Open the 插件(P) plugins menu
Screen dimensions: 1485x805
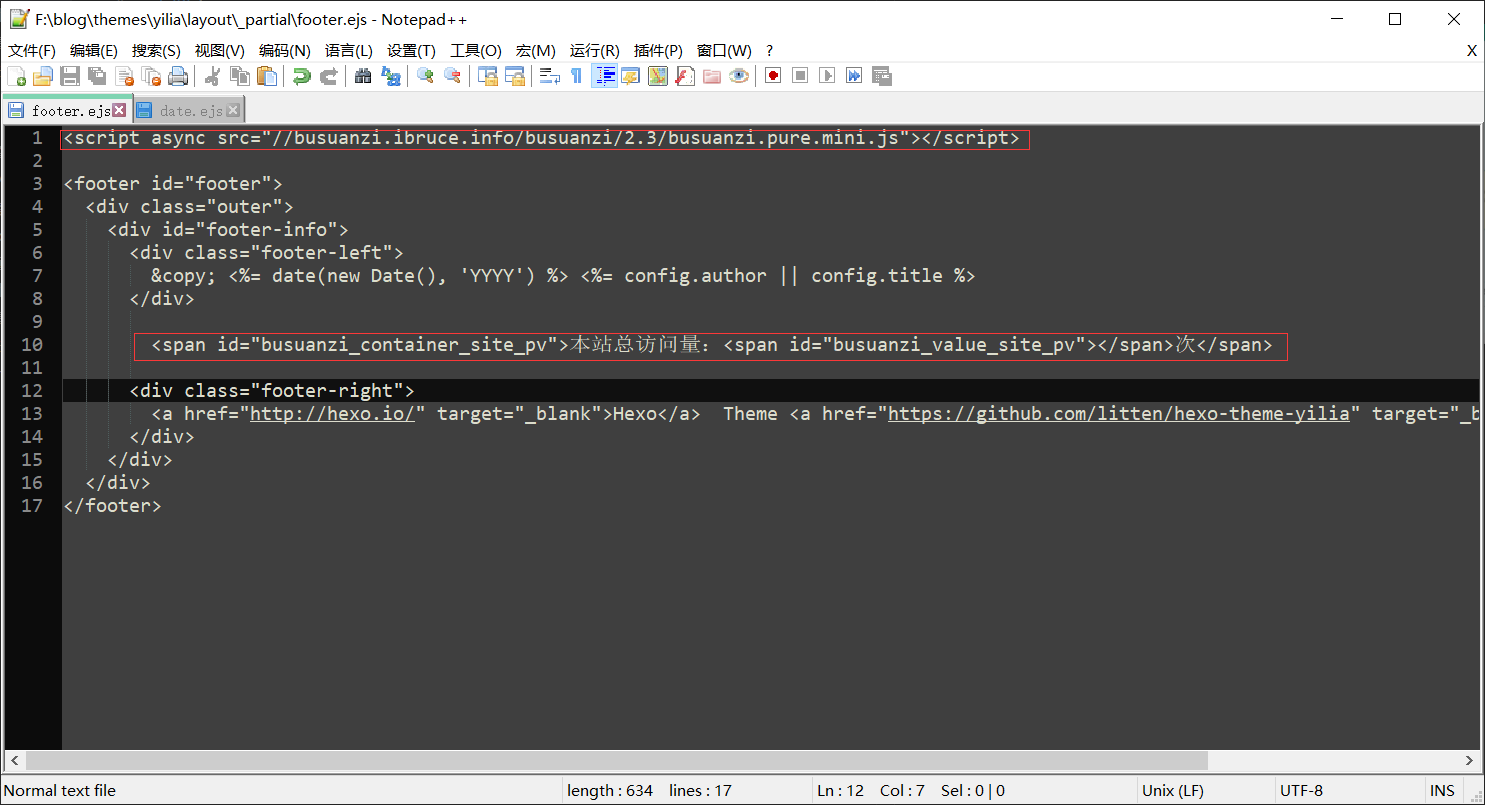click(658, 51)
